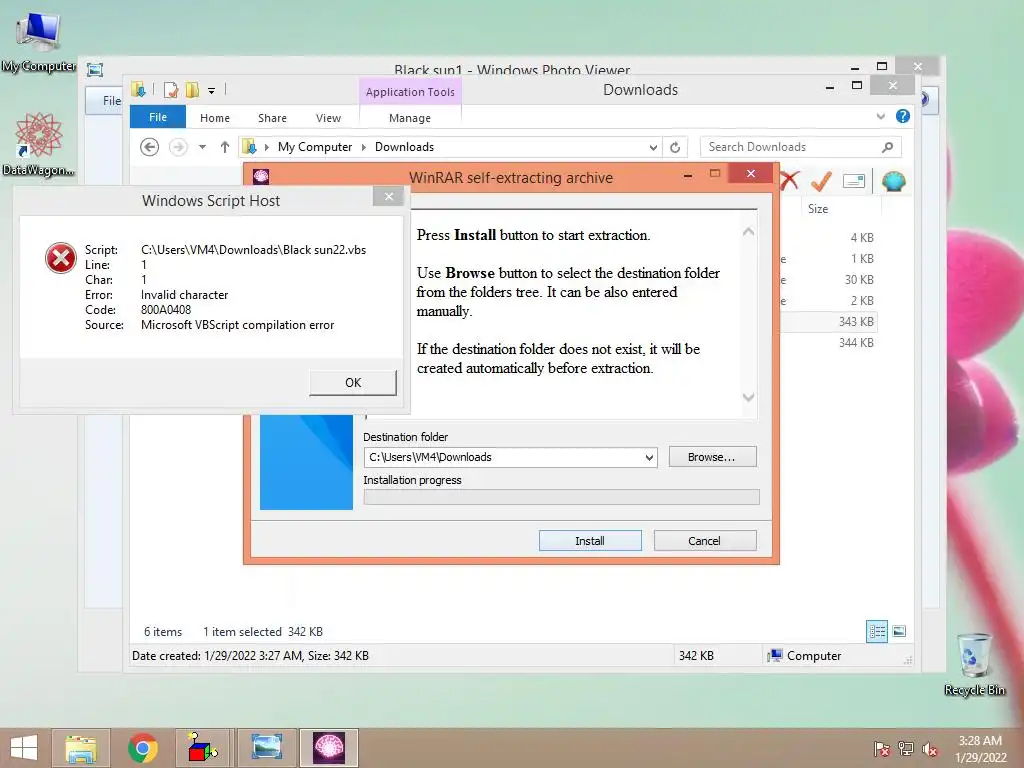Switch Explorer to details view
This screenshot has height=768, width=1024.
tap(877, 631)
